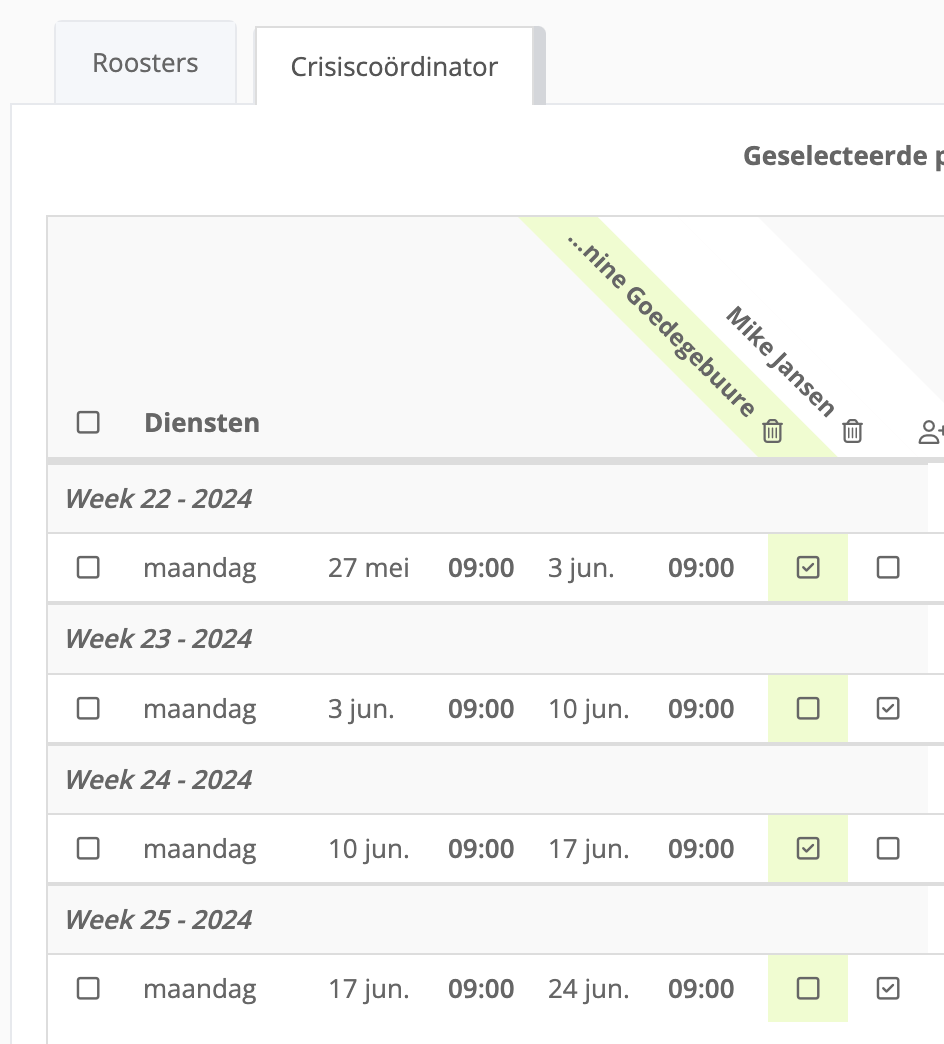
Task: Open the Crisiscoördinator tab
Action: click(394, 67)
